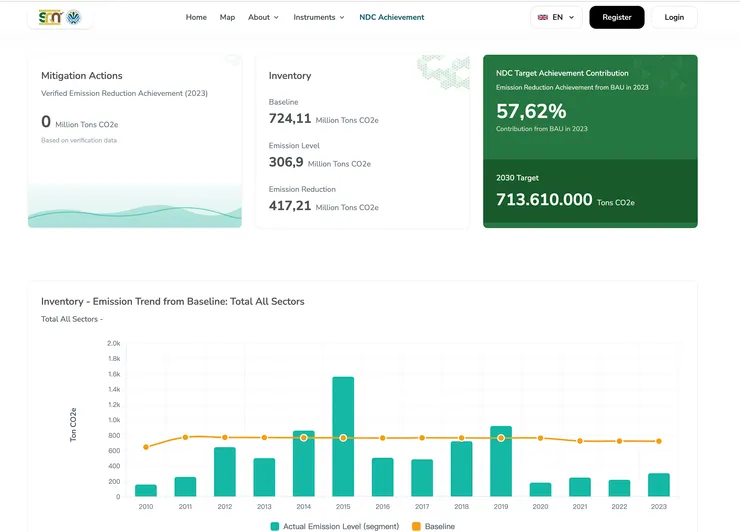Click the Login button

pos(674,17)
